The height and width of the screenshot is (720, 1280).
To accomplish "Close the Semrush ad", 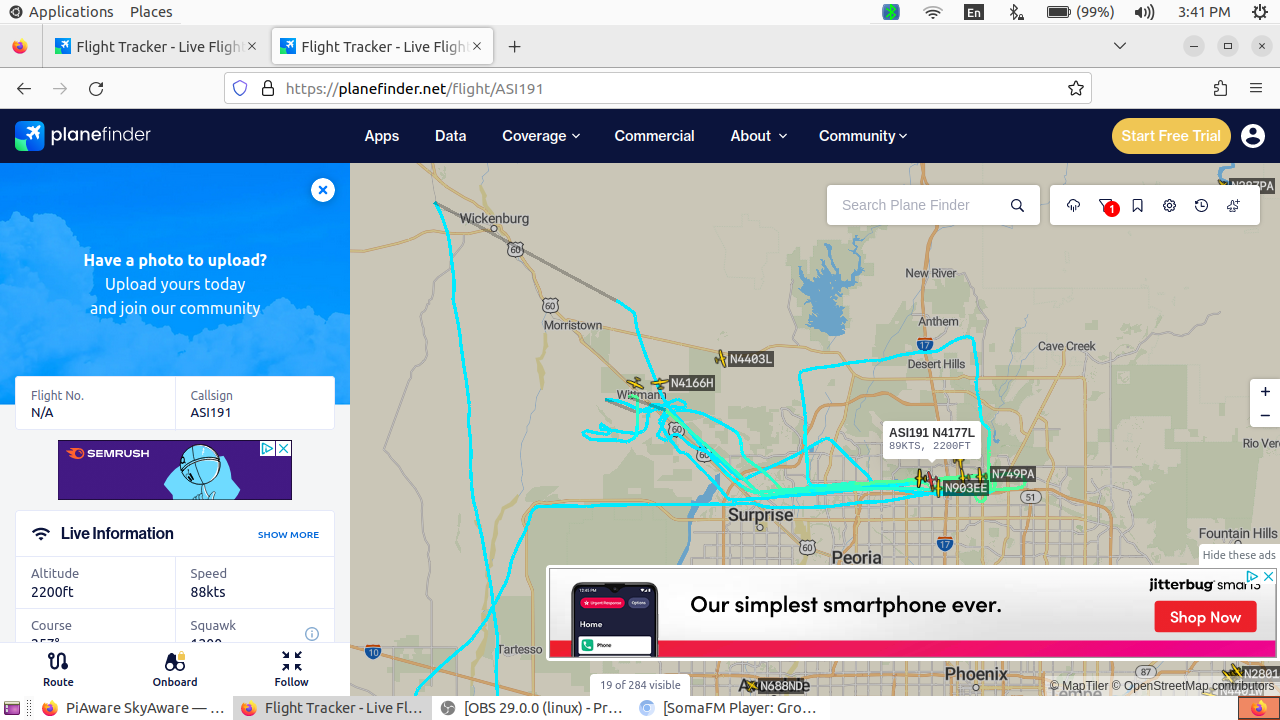I will click(283, 449).
